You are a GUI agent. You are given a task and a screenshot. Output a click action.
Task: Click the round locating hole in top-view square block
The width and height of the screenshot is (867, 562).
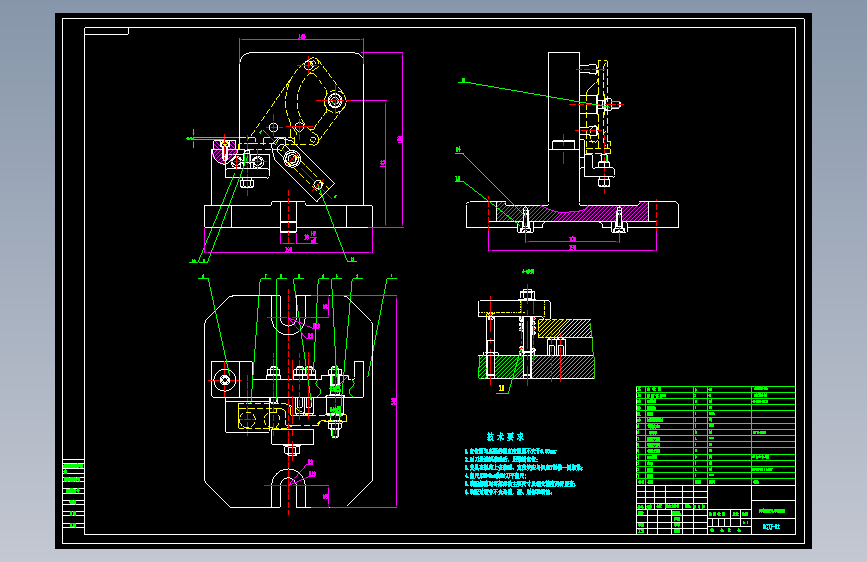[224, 380]
